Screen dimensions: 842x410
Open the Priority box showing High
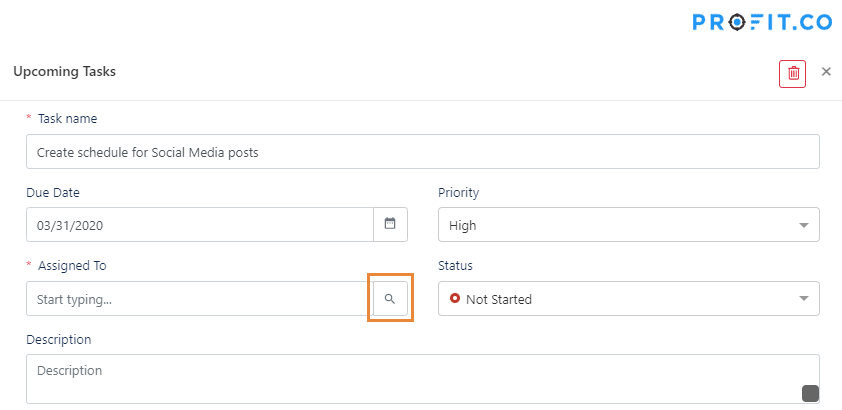(x=629, y=224)
